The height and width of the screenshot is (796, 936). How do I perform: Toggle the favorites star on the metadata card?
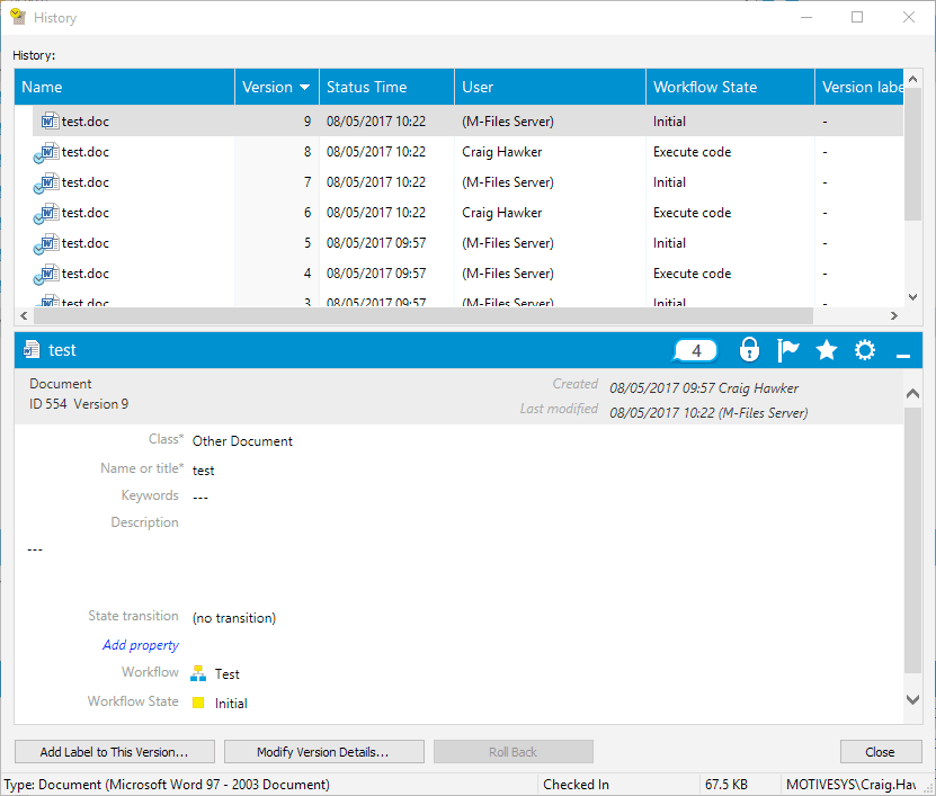point(827,350)
